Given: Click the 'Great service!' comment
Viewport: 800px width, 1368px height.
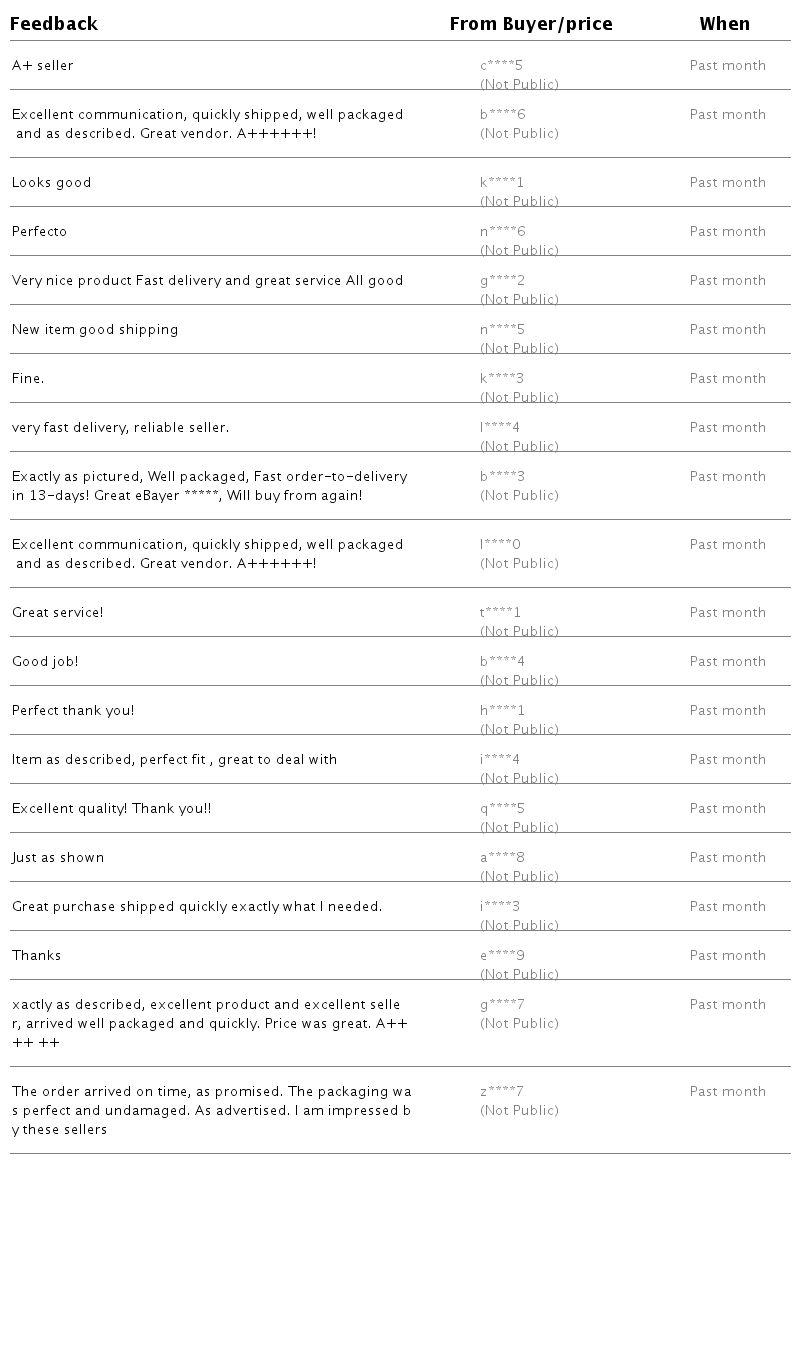Looking at the screenshot, I should click(58, 613).
